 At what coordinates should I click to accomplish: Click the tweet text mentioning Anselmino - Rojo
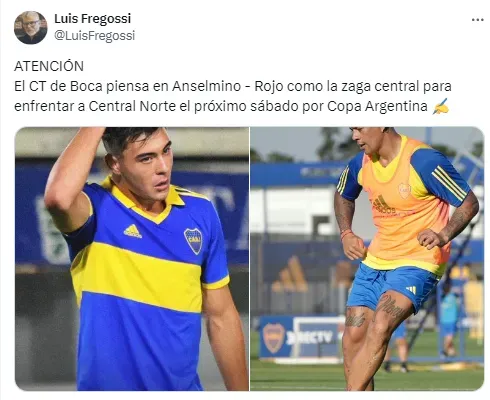tap(233, 86)
